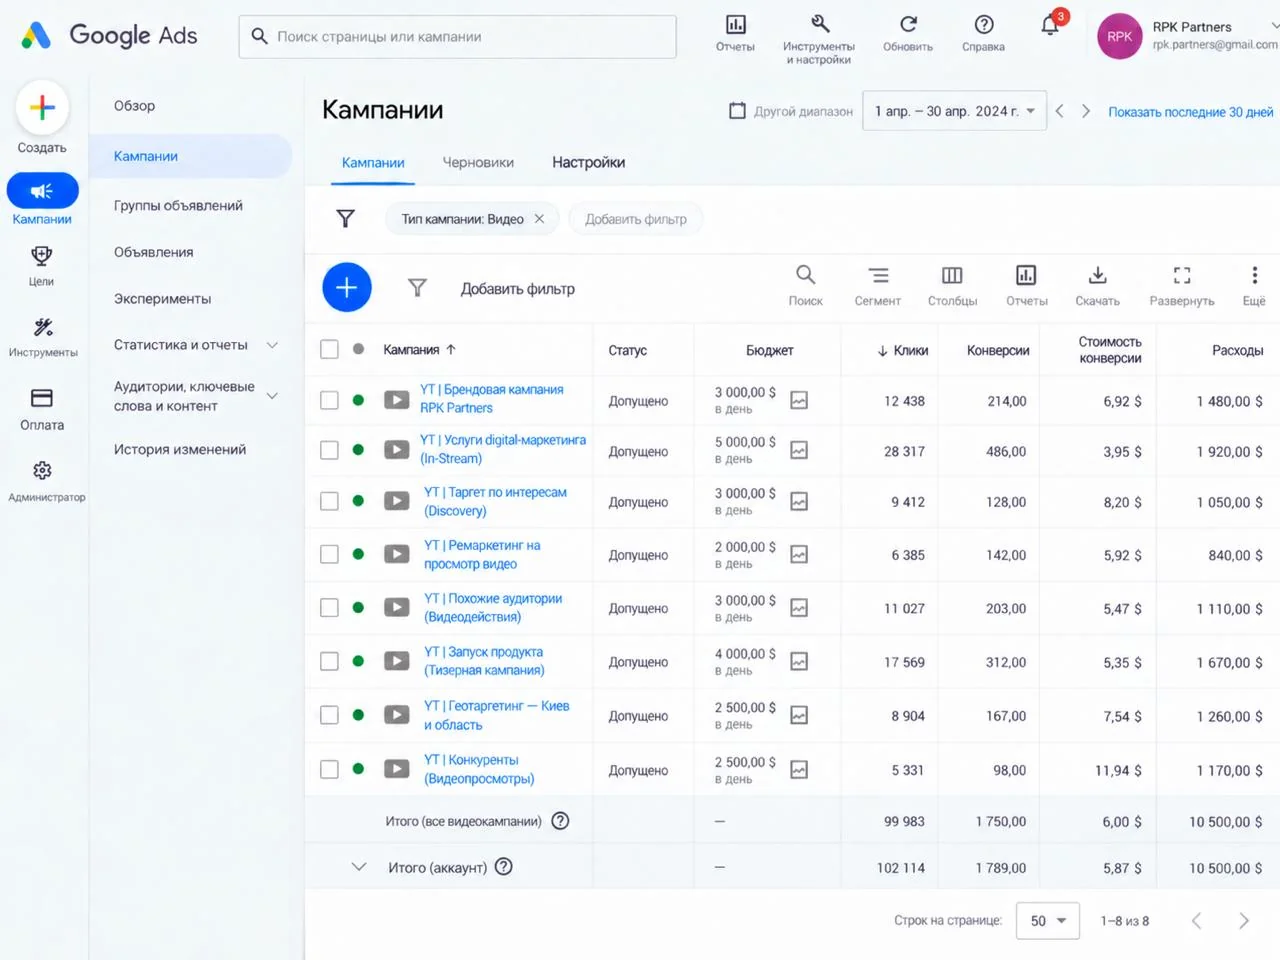Open Администратор gear icon in sidebar
The height and width of the screenshot is (960, 1280).
point(42,470)
